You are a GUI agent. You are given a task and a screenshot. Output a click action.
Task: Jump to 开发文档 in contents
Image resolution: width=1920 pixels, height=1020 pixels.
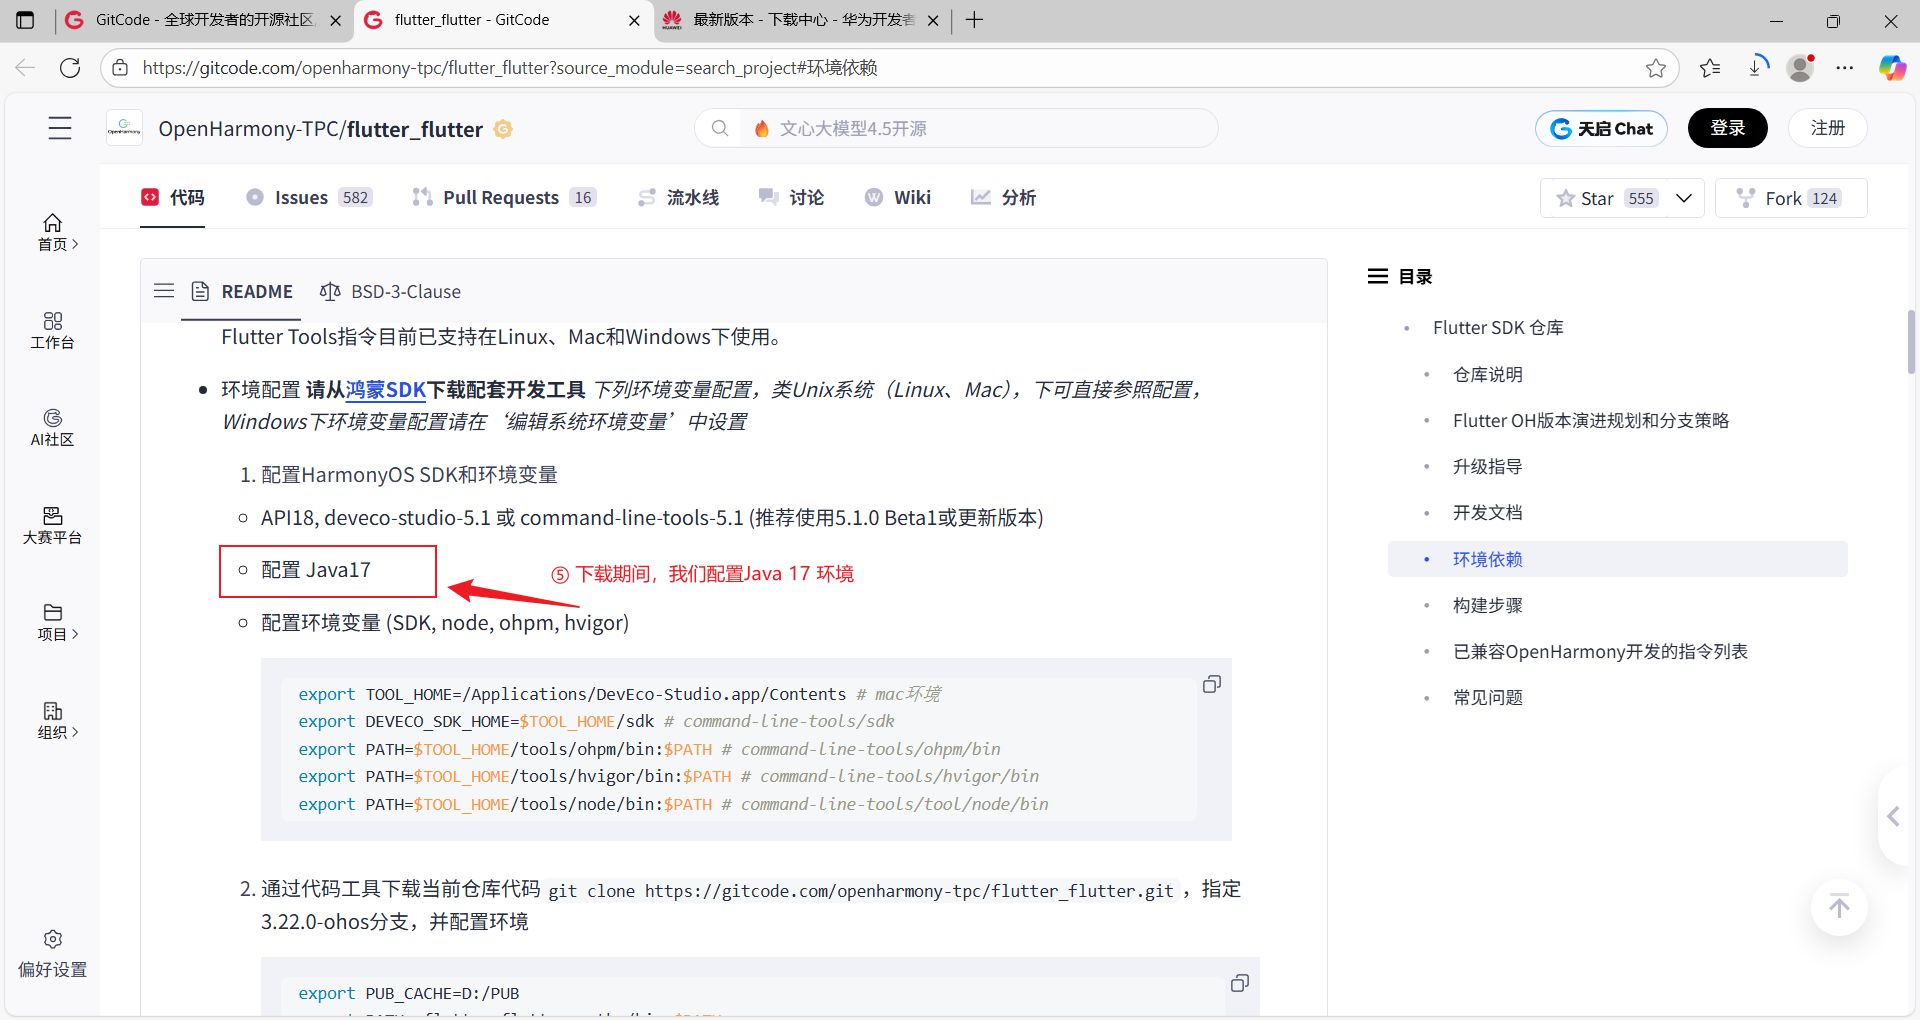1487,512
